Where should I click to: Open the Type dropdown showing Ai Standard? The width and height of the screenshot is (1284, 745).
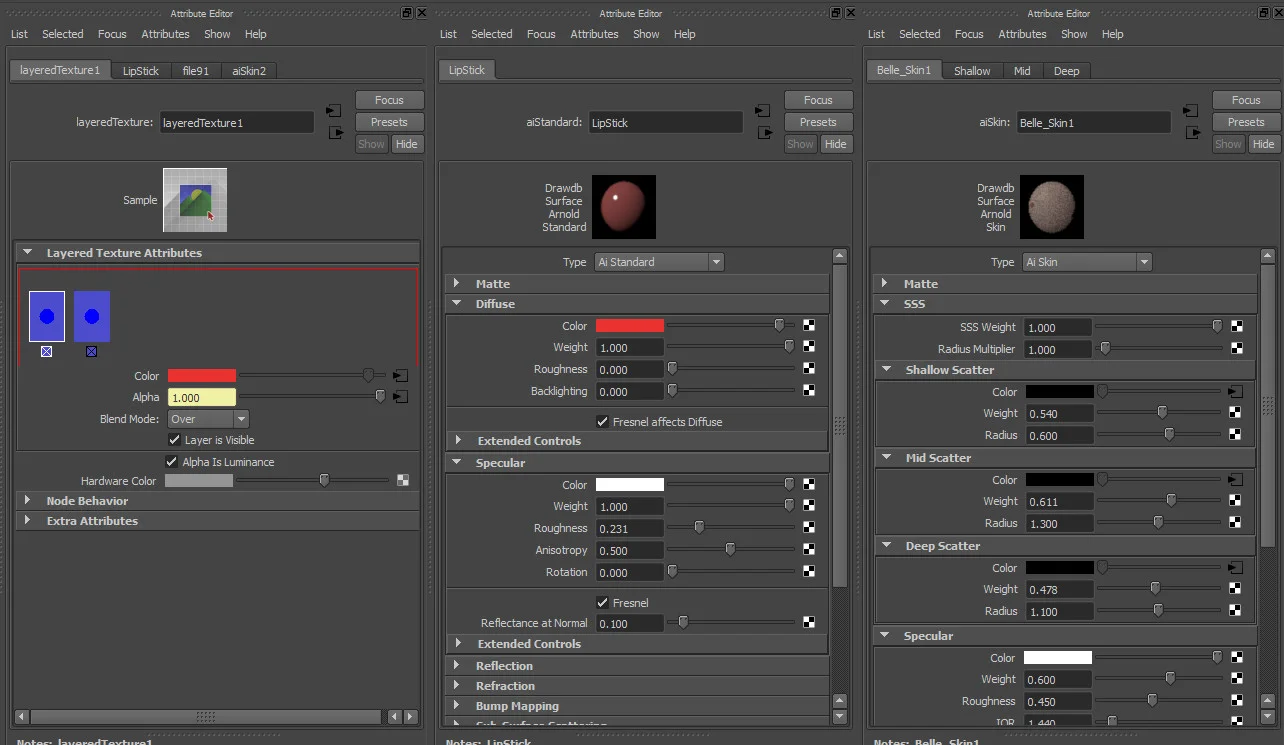658,262
